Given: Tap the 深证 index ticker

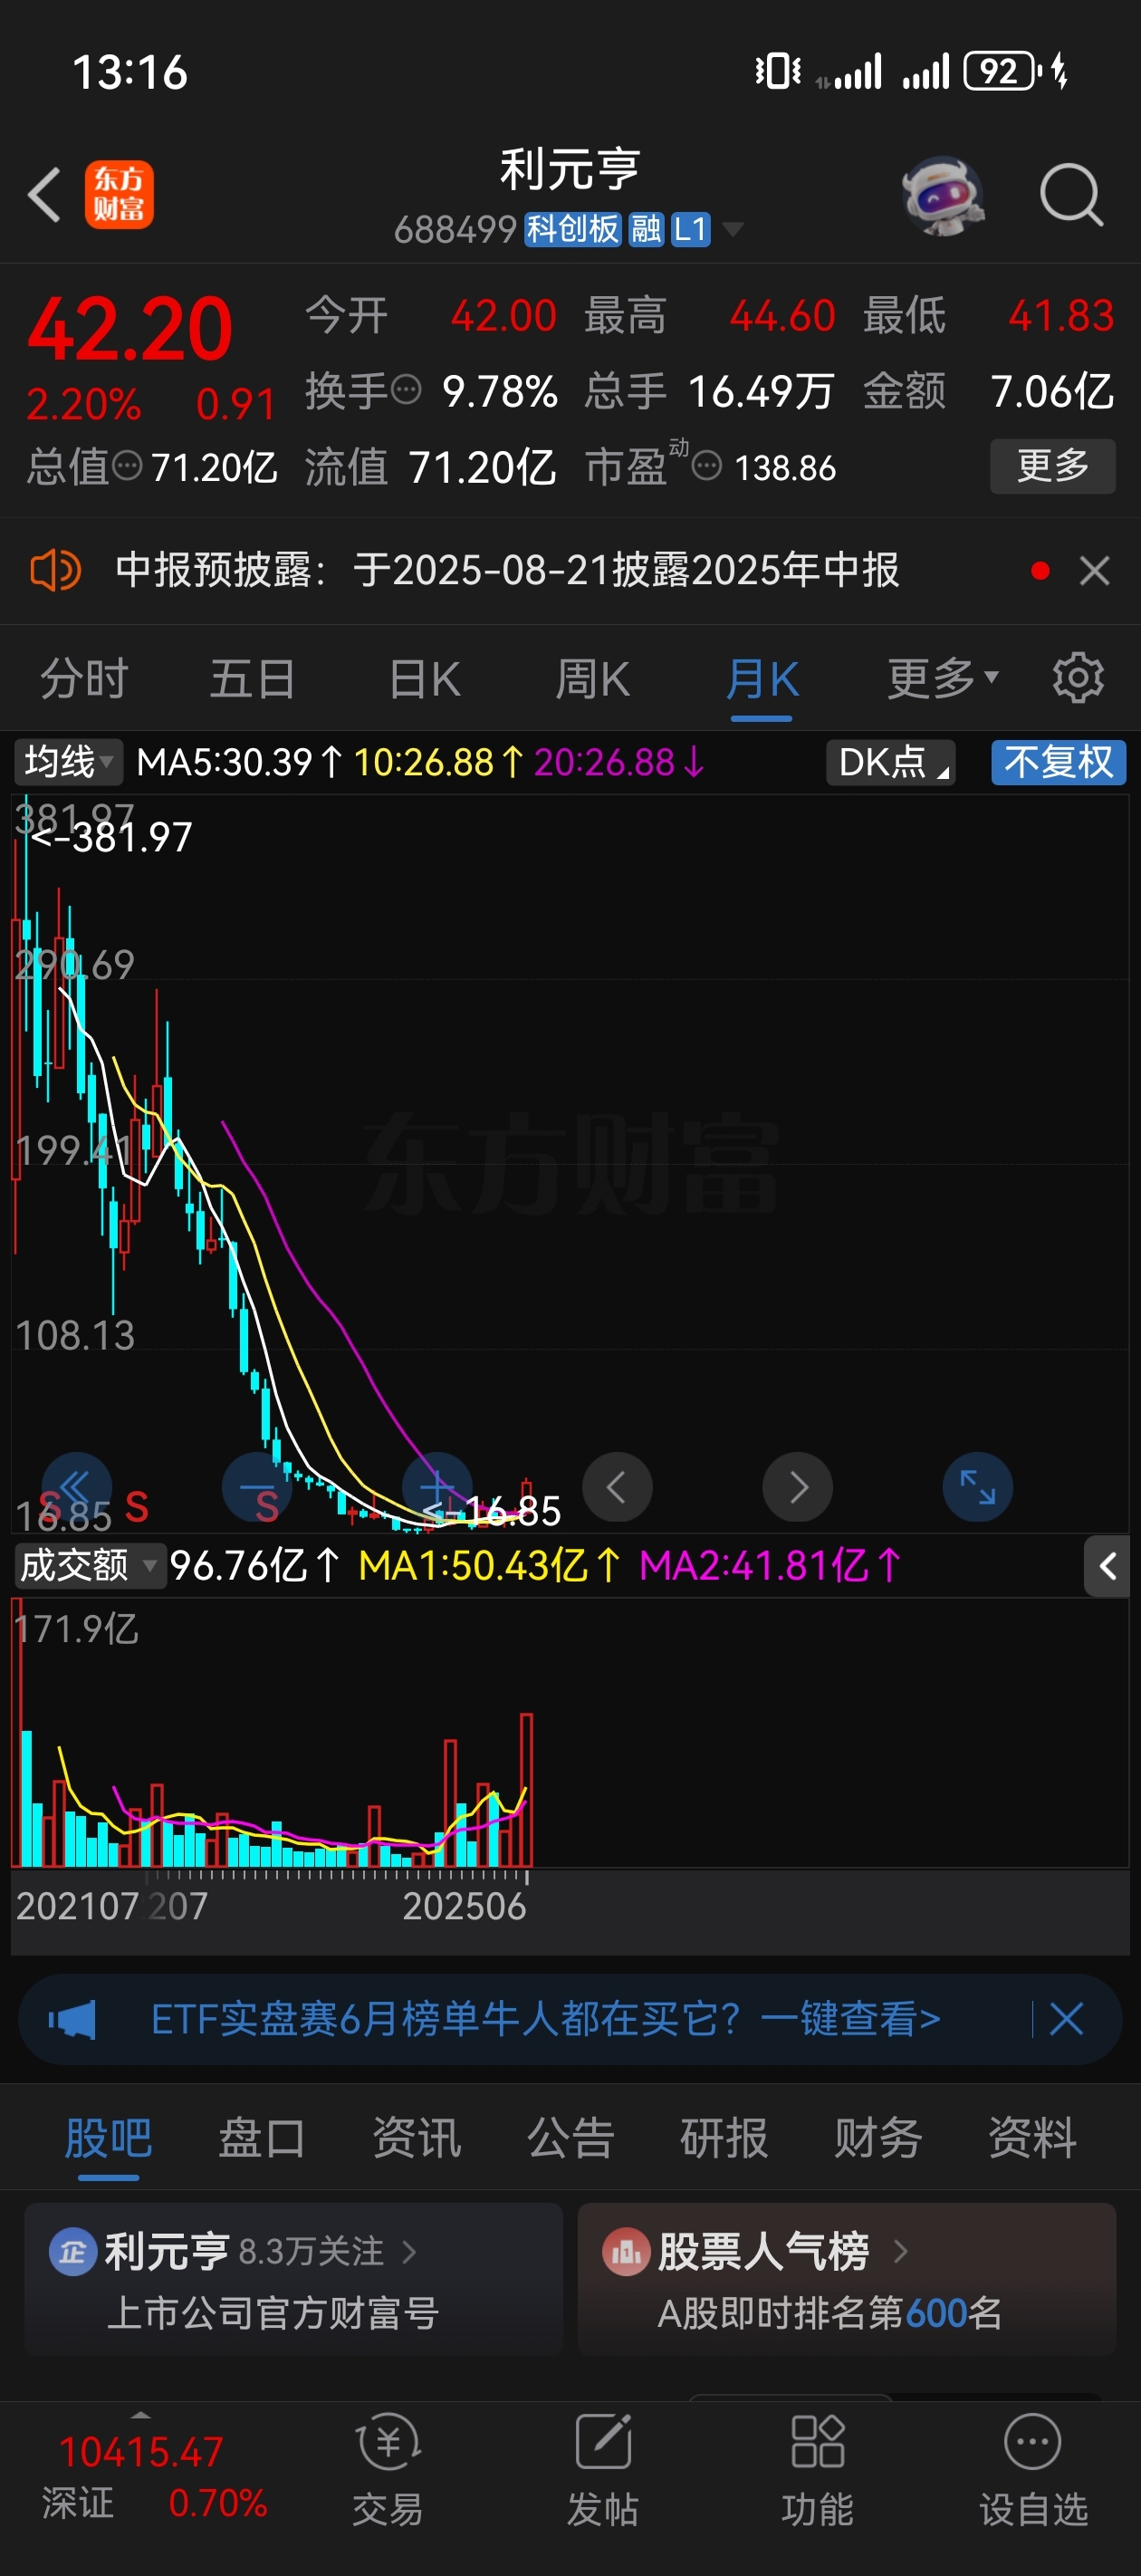Looking at the screenshot, I should pyautogui.click(x=153, y=2478).
